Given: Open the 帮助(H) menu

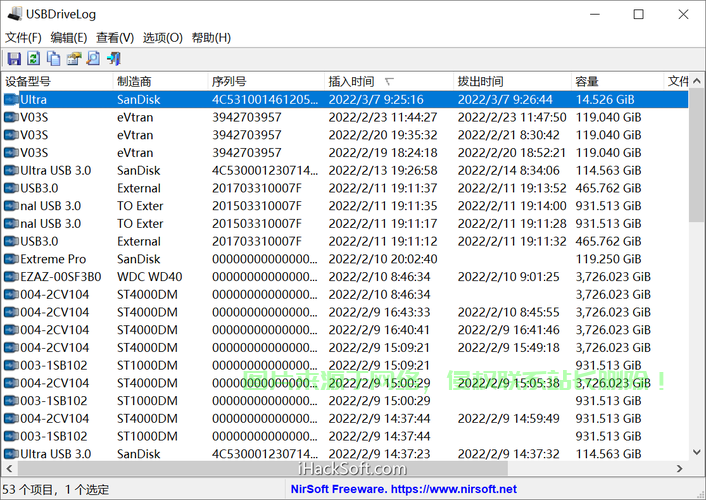Looking at the screenshot, I should tap(211, 37).
